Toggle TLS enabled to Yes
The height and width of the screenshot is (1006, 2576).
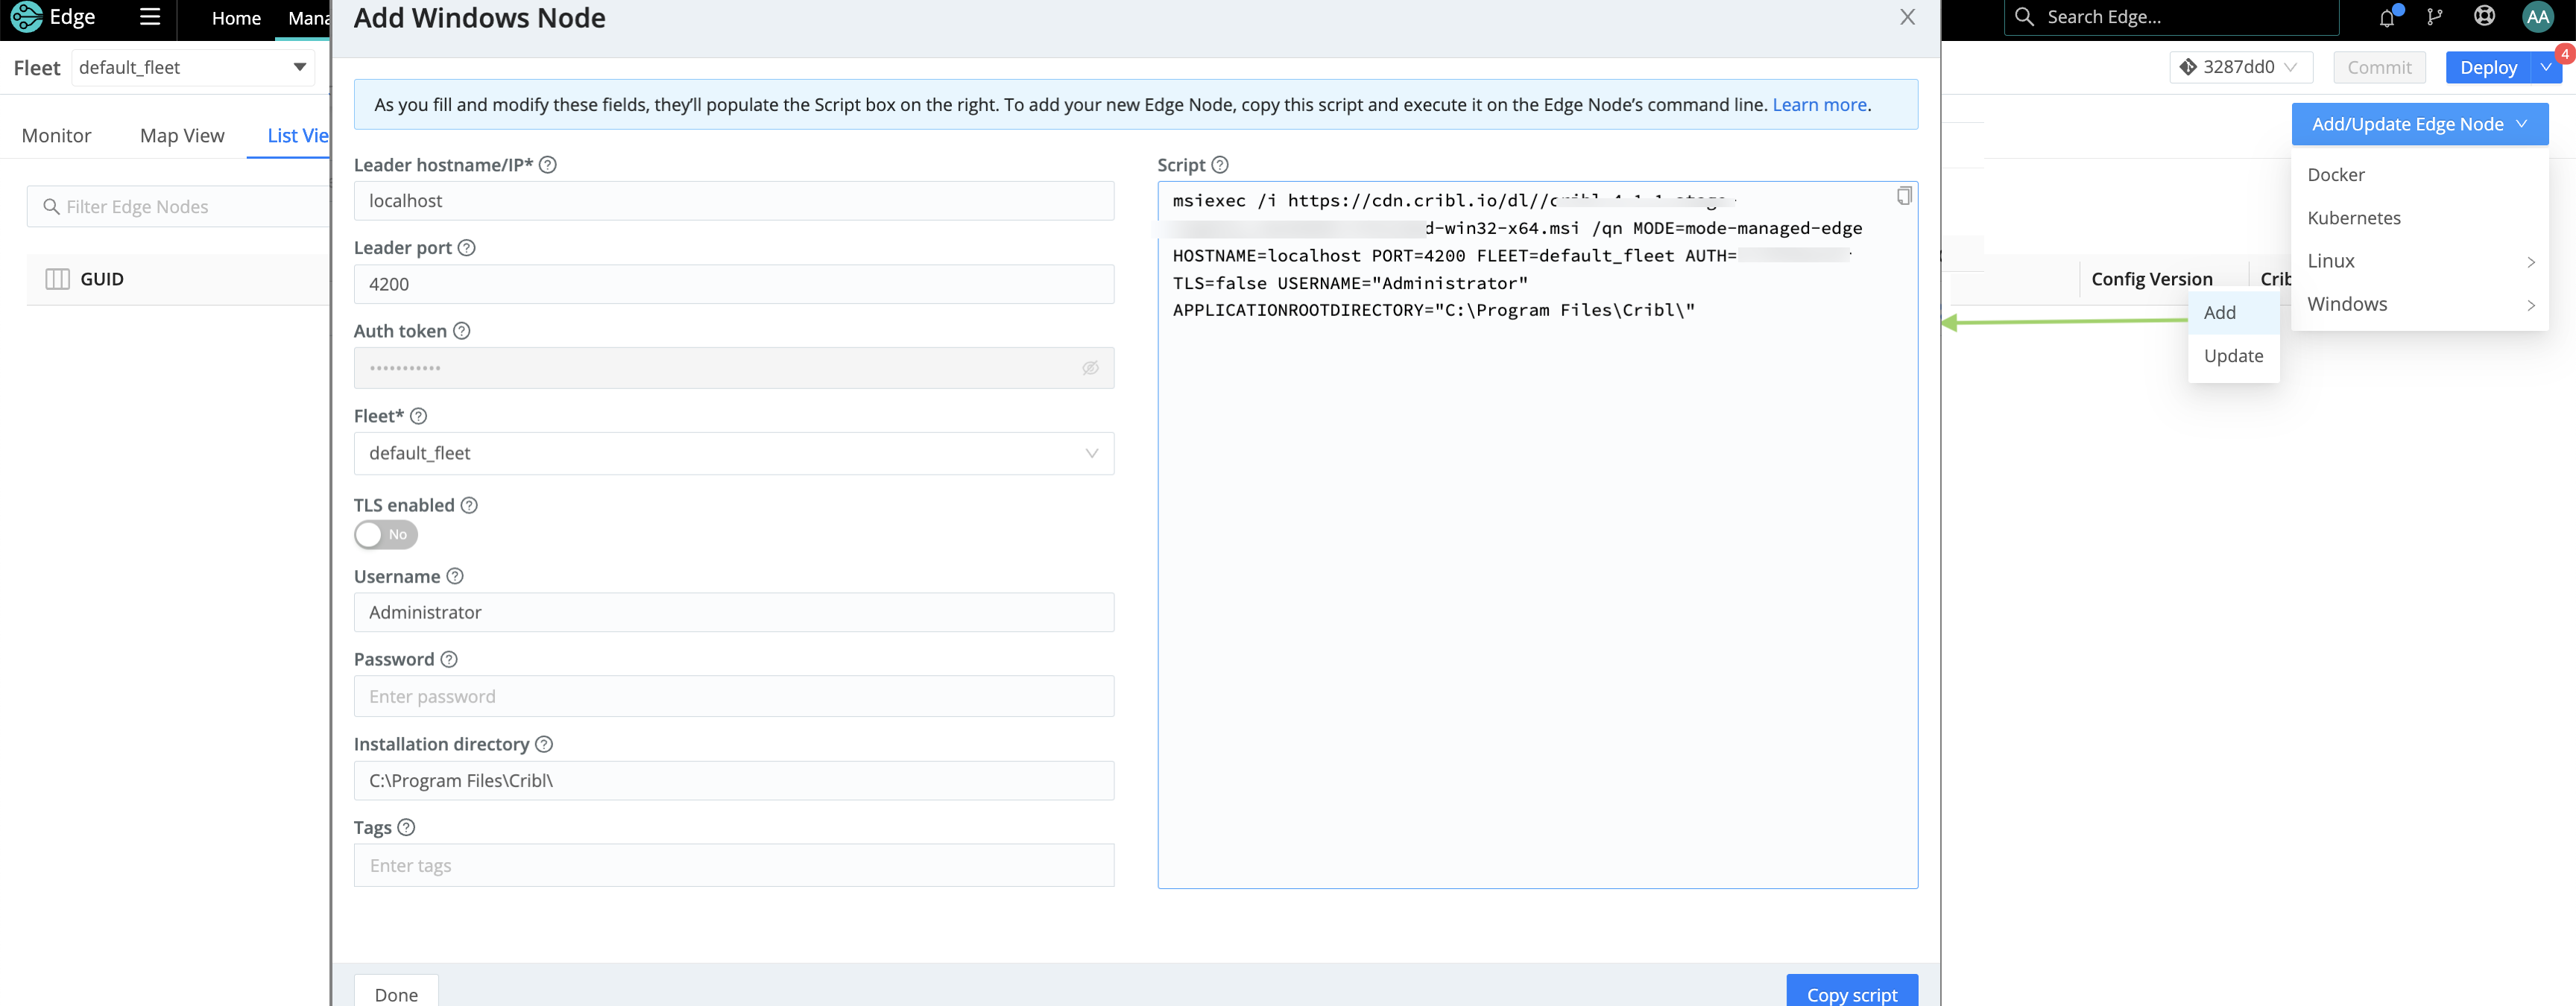pyautogui.click(x=385, y=535)
